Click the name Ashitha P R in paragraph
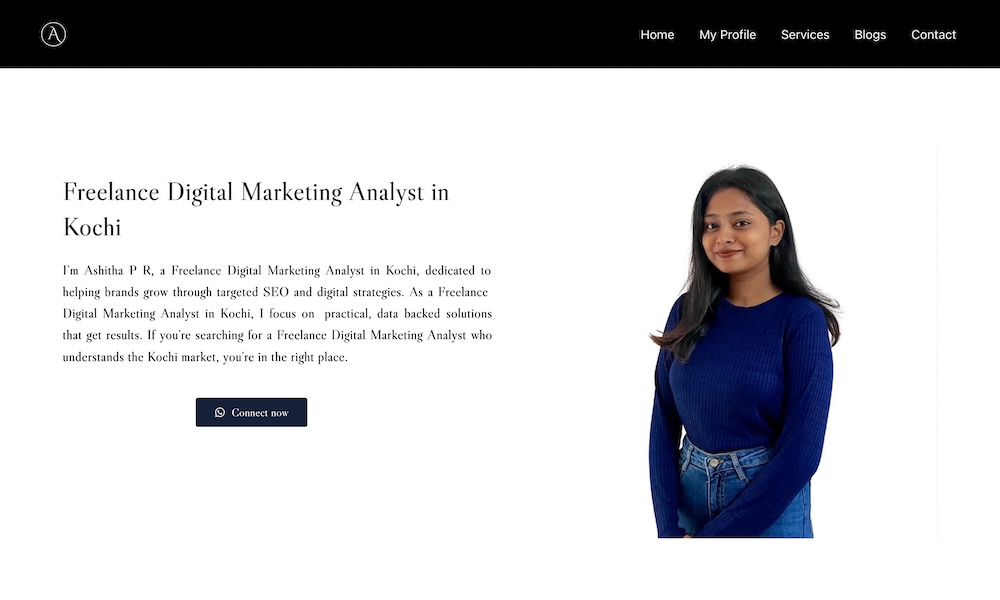This screenshot has height=600, width=1000. 118,270
